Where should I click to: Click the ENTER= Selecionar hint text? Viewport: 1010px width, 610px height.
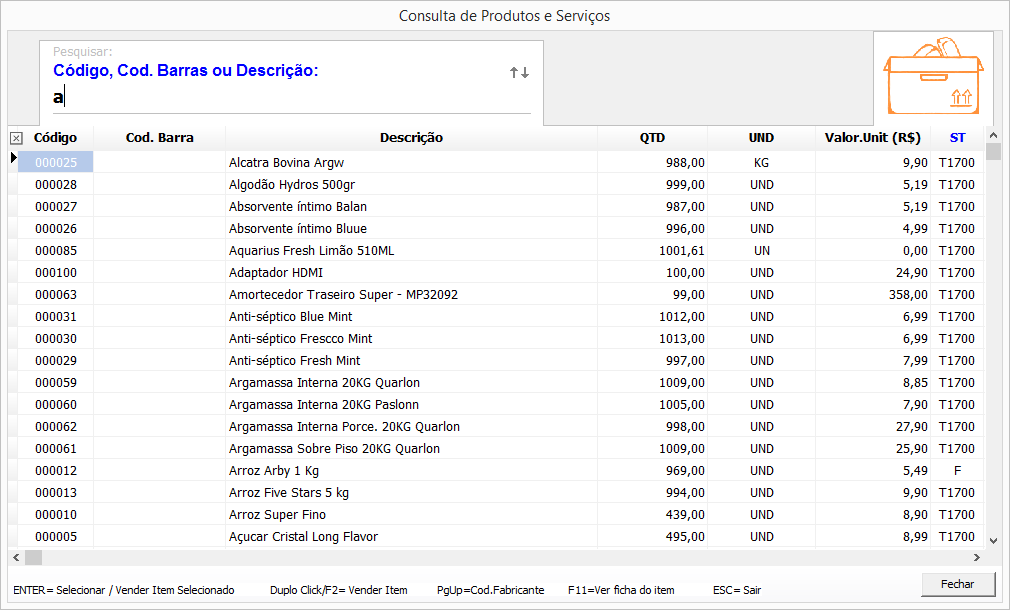124,590
